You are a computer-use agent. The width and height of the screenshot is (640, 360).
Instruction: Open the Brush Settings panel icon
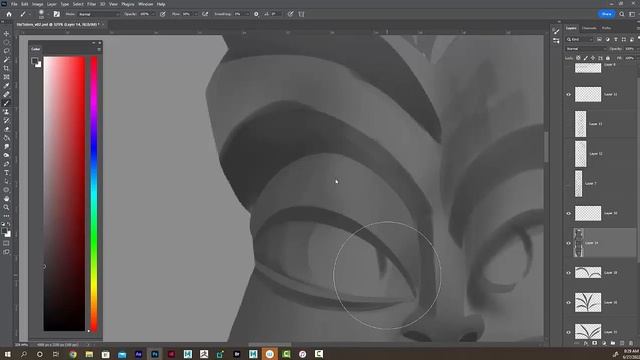coord(57,14)
